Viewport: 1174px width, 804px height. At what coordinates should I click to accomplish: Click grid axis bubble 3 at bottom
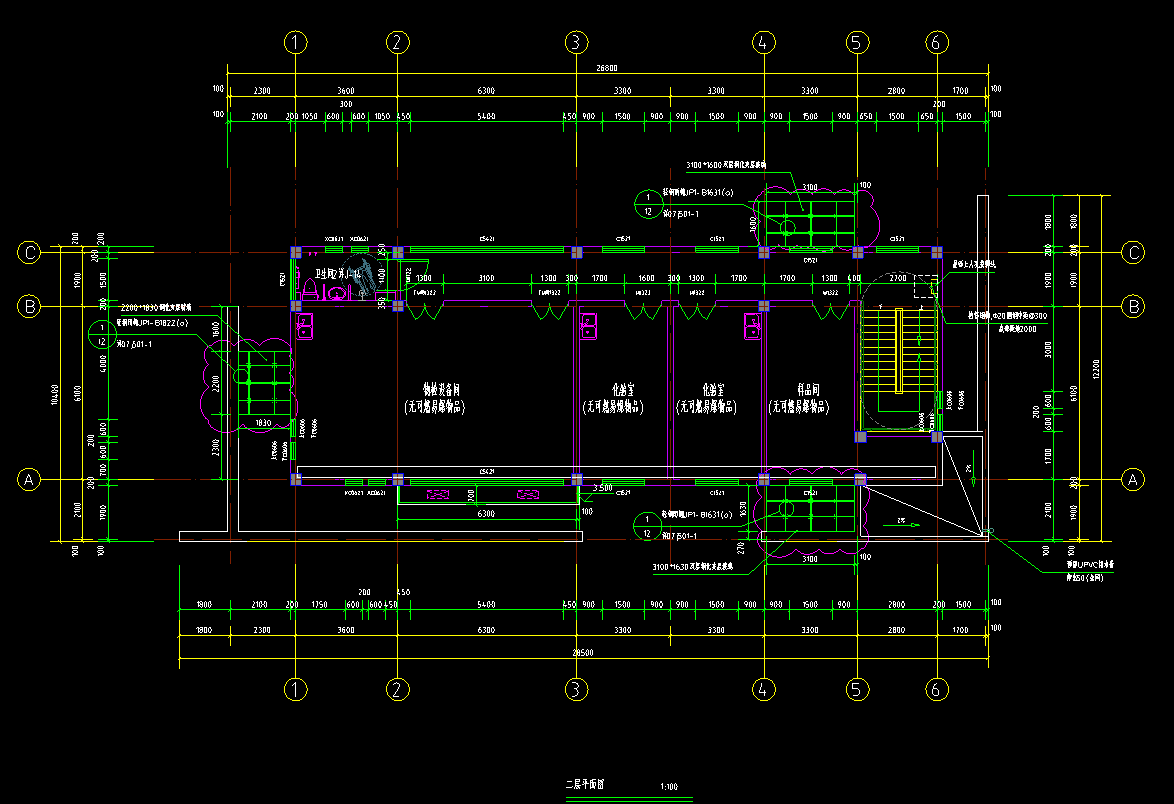(575, 689)
